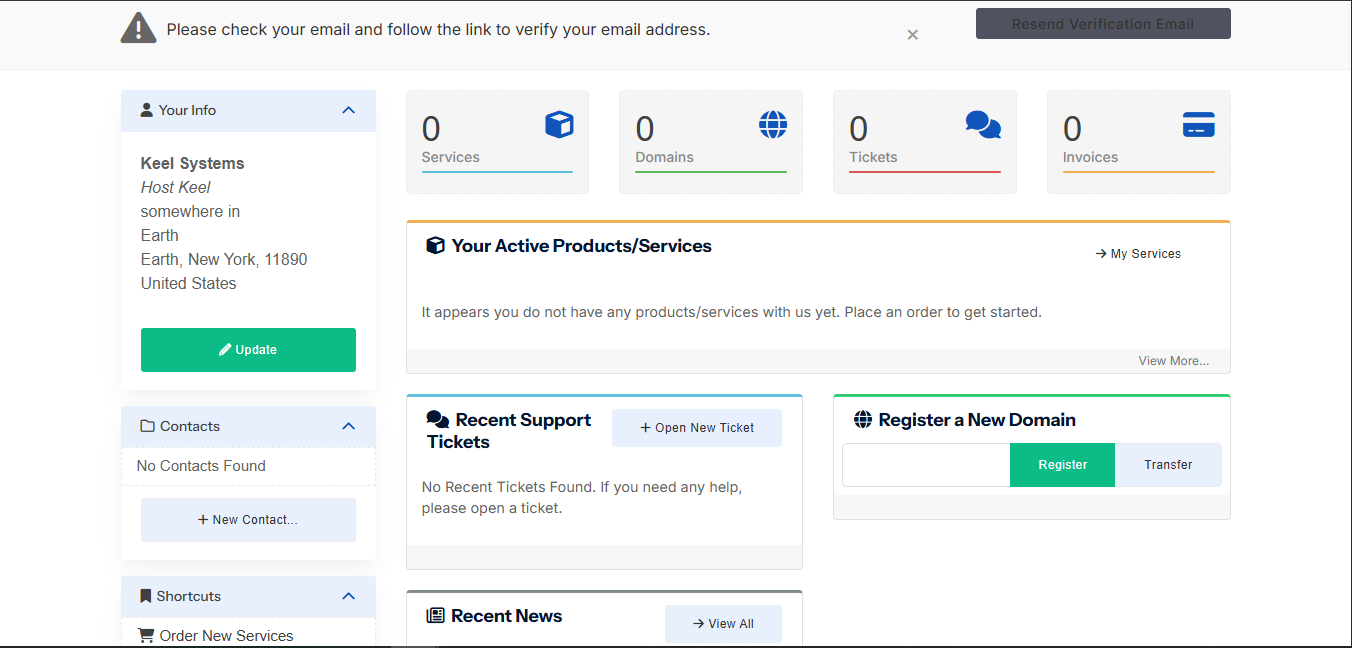Click the Domains globe icon
The image size is (1352, 648).
[x=773, y=124]
